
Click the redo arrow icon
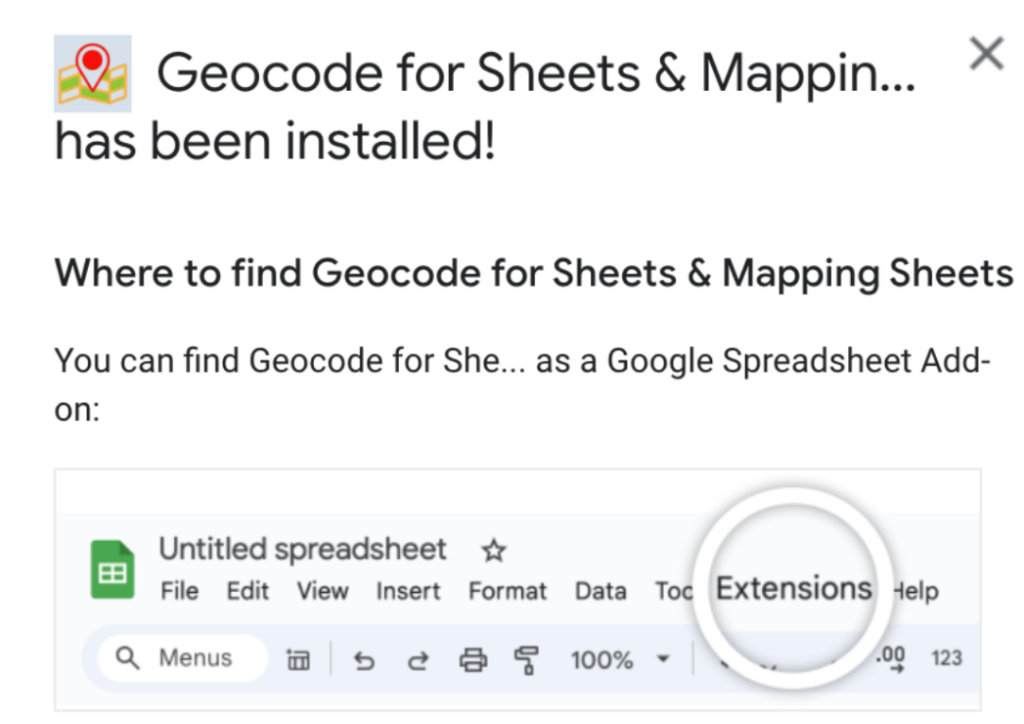click(418, 660)
